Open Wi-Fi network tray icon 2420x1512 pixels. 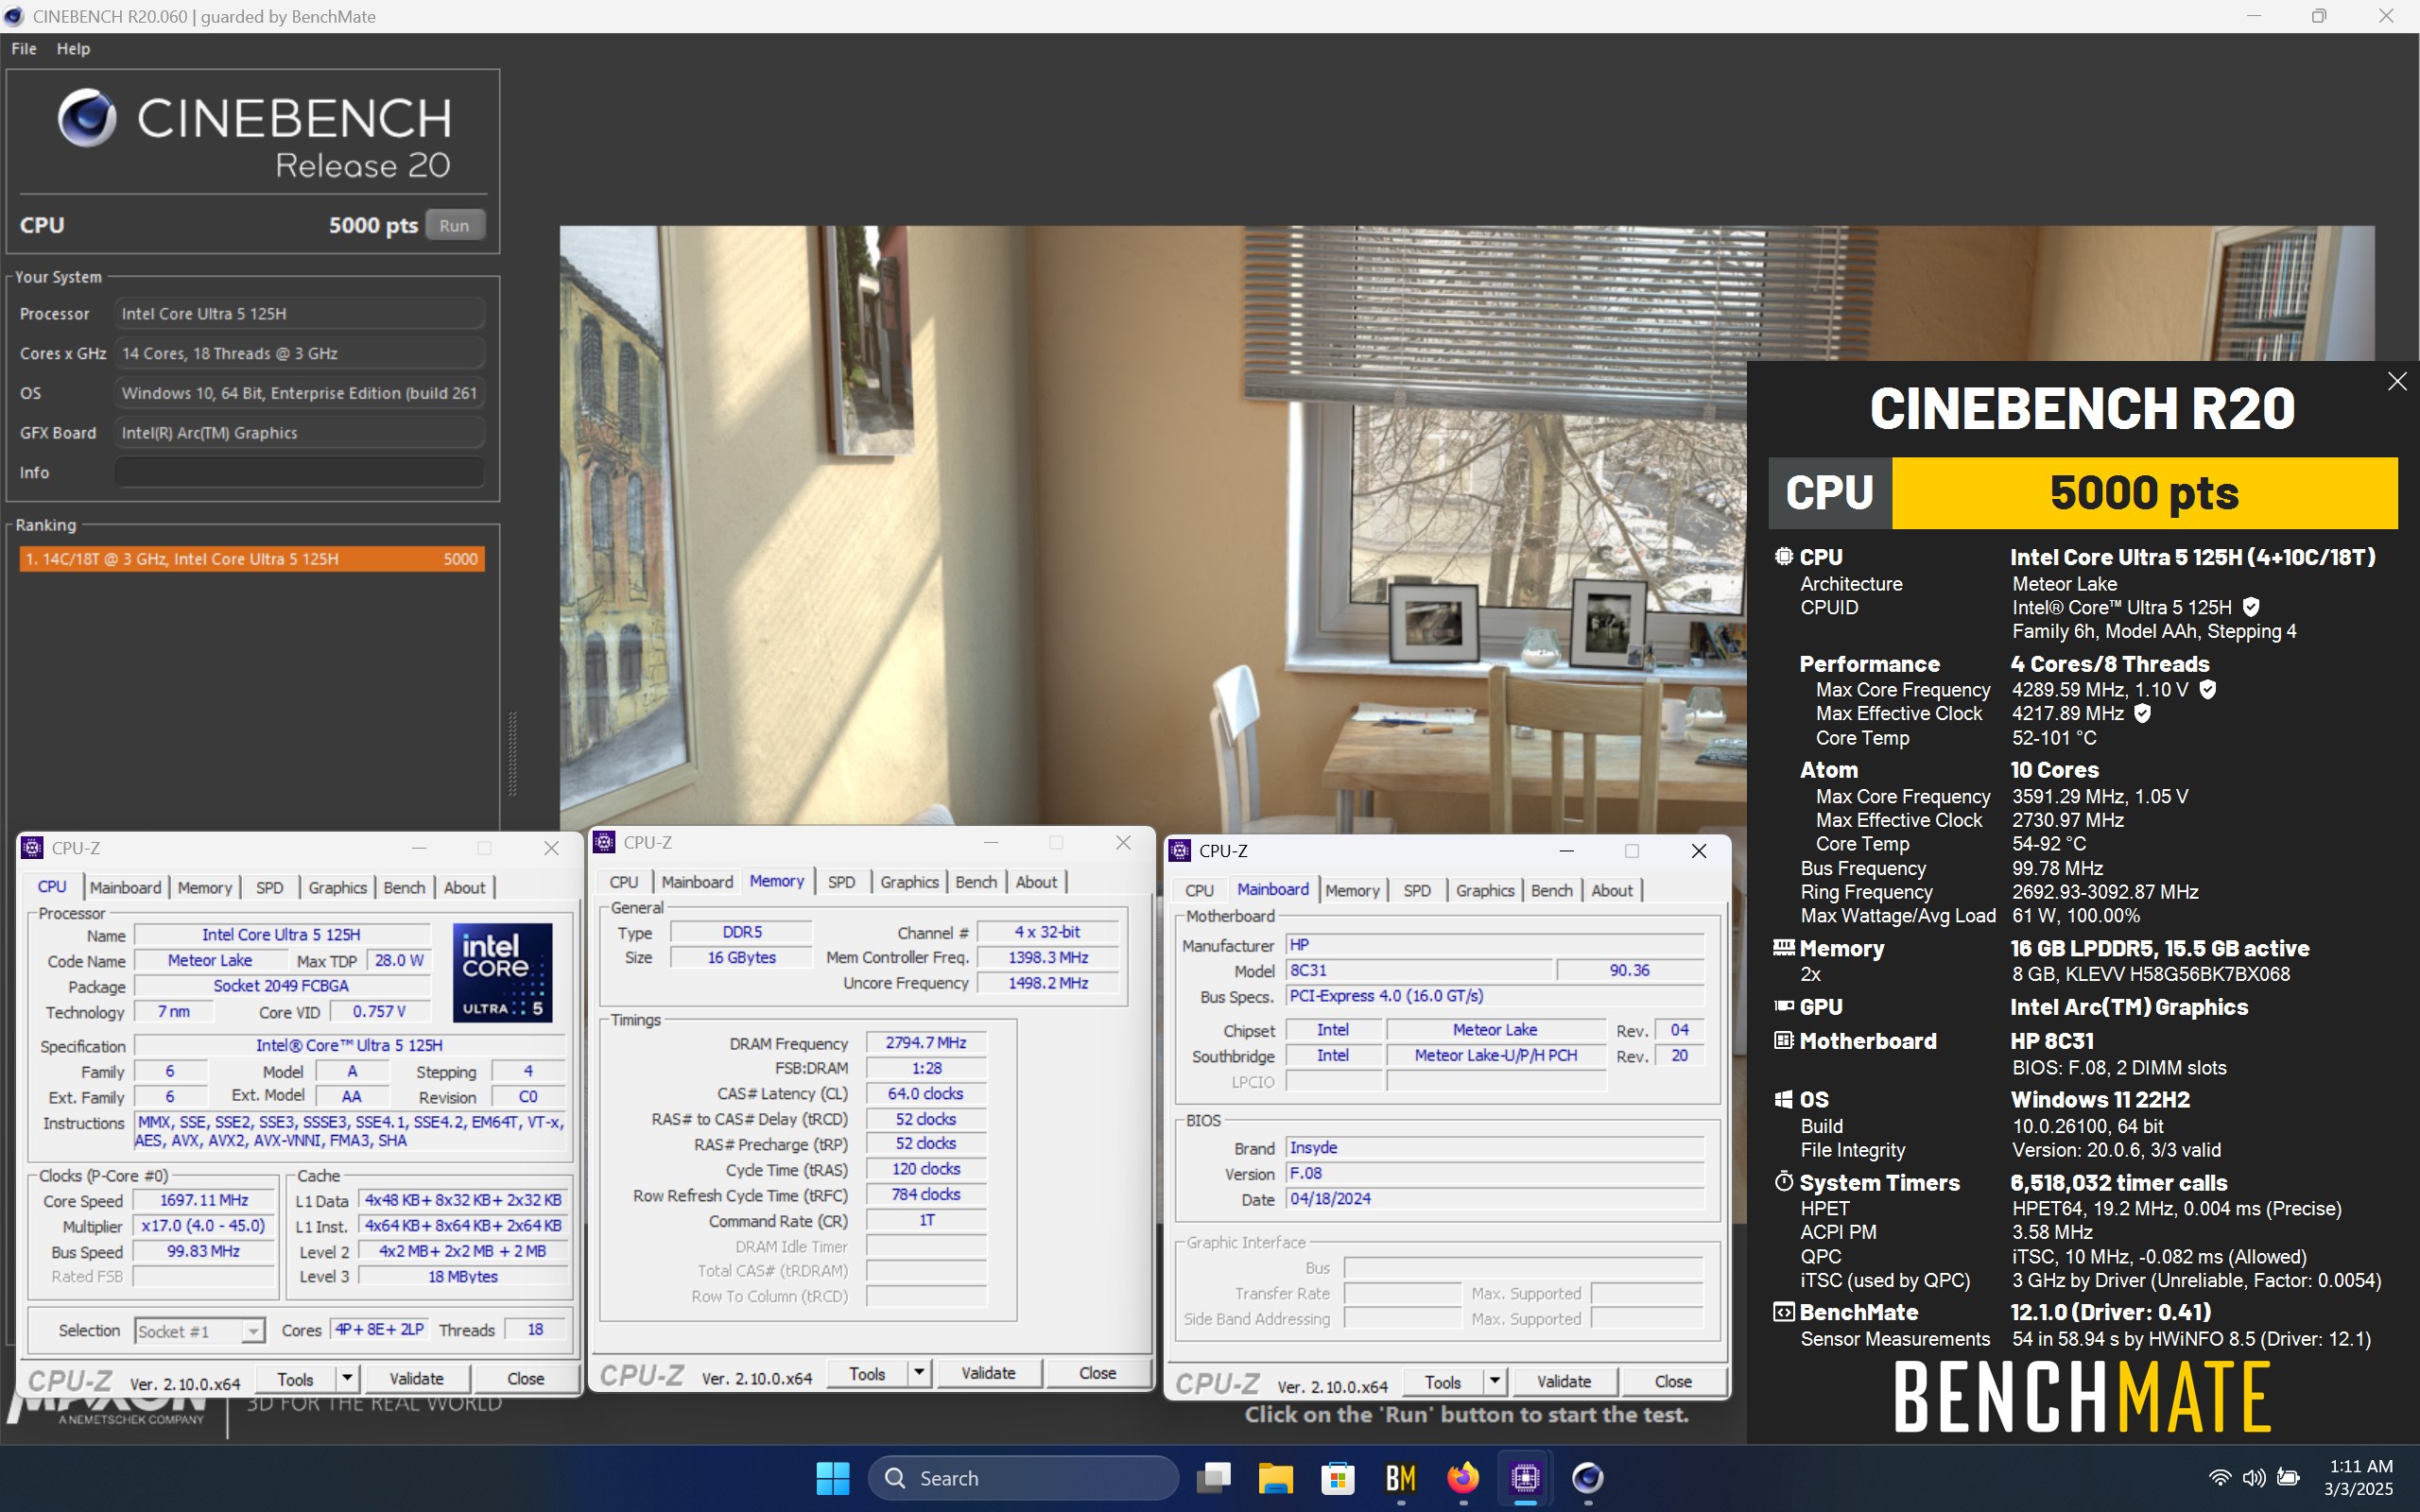(x=2219, y=1477)
